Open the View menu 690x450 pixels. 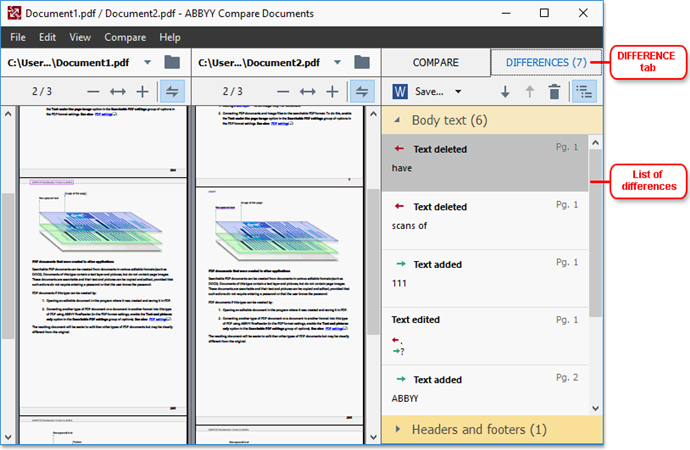[80, 37]
